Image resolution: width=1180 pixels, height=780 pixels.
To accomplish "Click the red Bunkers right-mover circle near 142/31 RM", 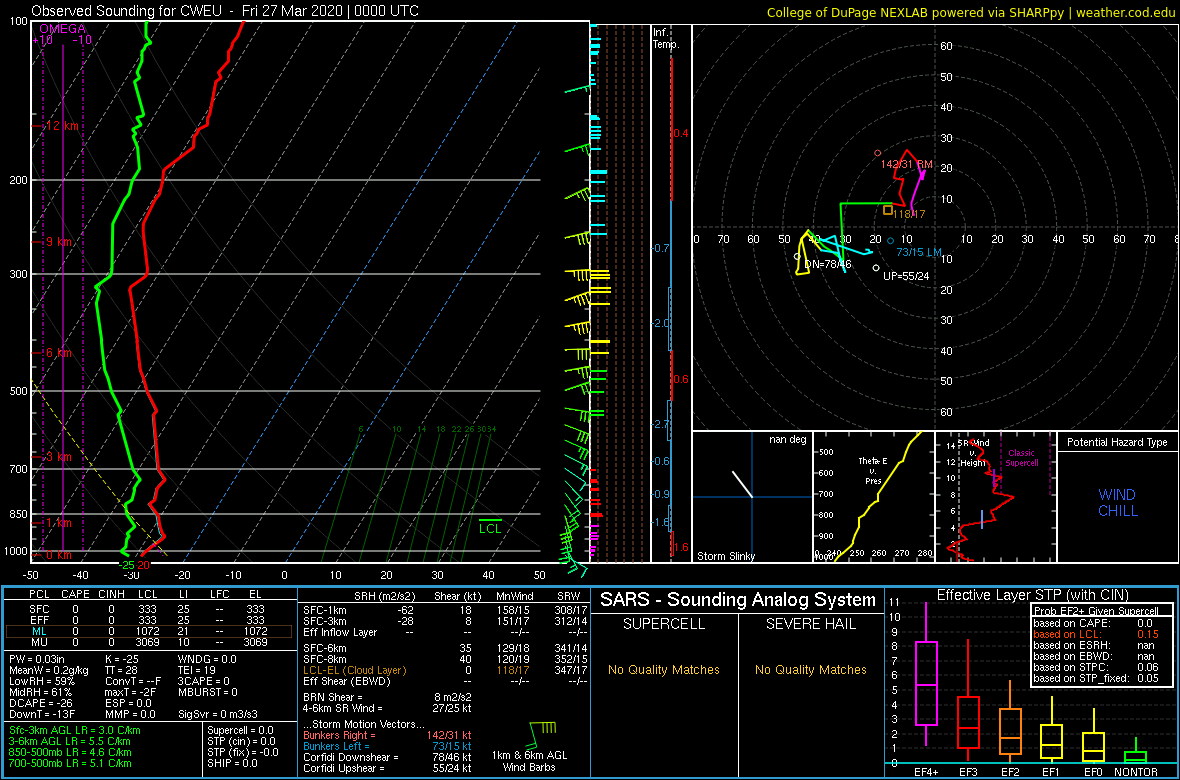I will pyautogui.click(x=877, y=153).
